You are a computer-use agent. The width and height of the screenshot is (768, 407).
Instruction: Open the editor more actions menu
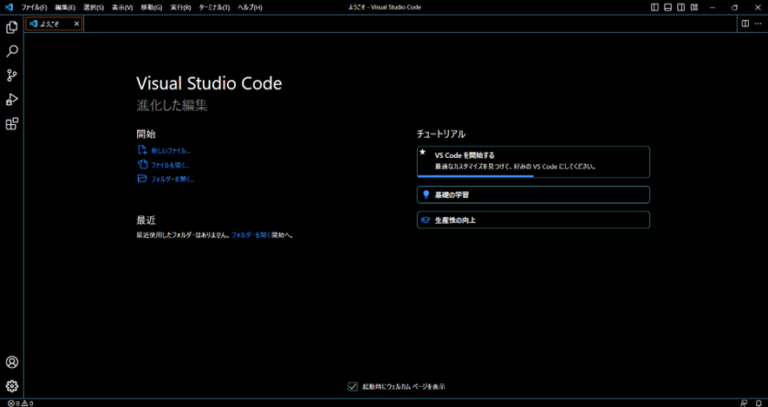click(757, 23)
